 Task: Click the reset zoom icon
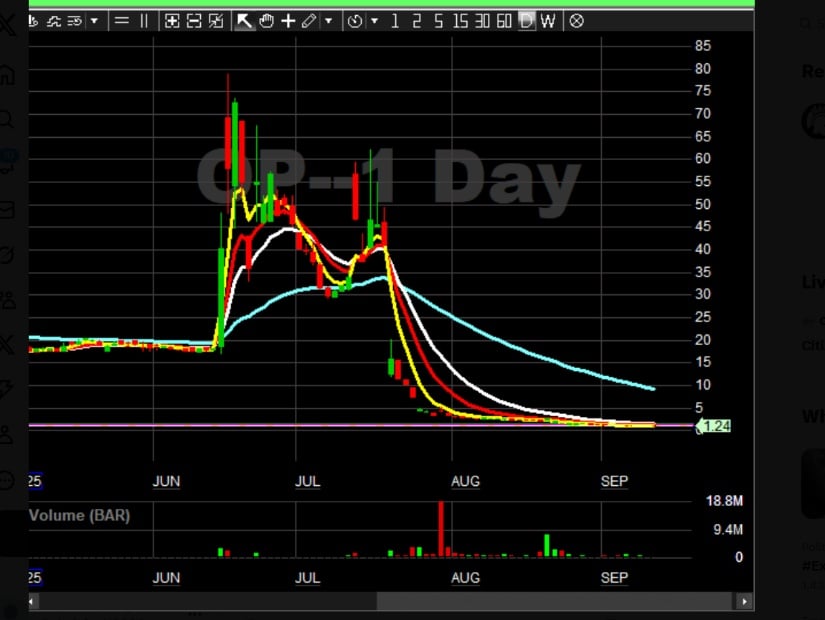[x=216, y=21]
